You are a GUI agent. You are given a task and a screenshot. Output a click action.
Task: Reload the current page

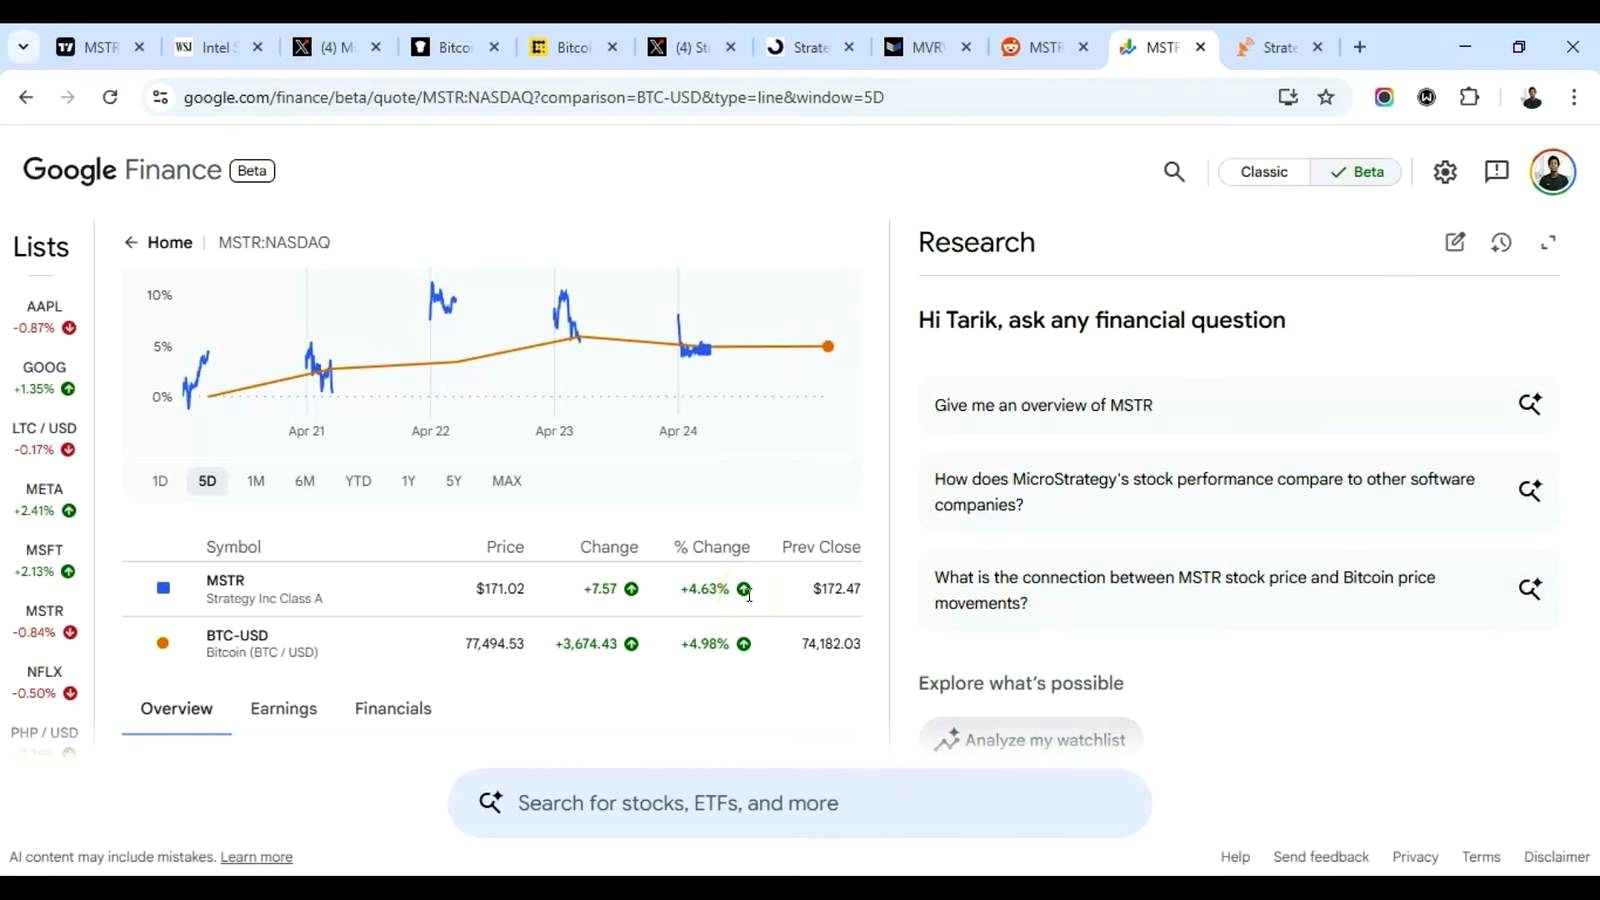pos(110,97)
